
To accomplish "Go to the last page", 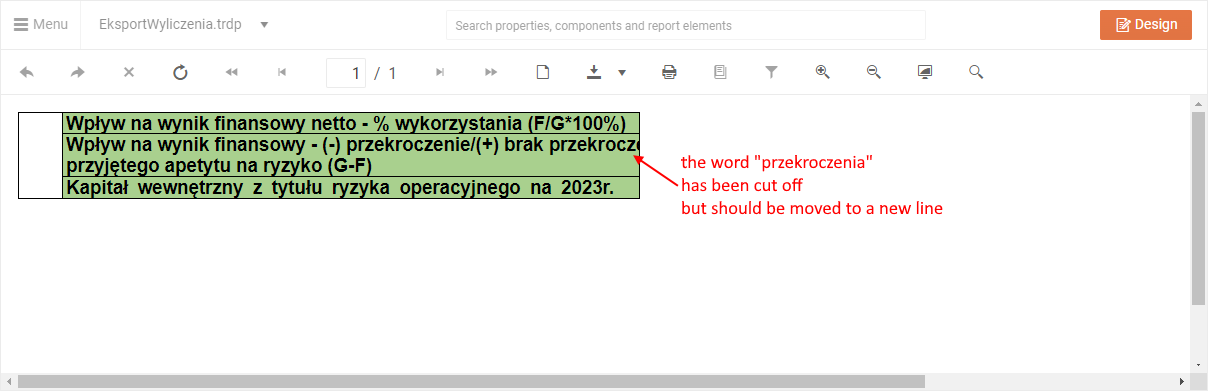I will tap(491, 72).
